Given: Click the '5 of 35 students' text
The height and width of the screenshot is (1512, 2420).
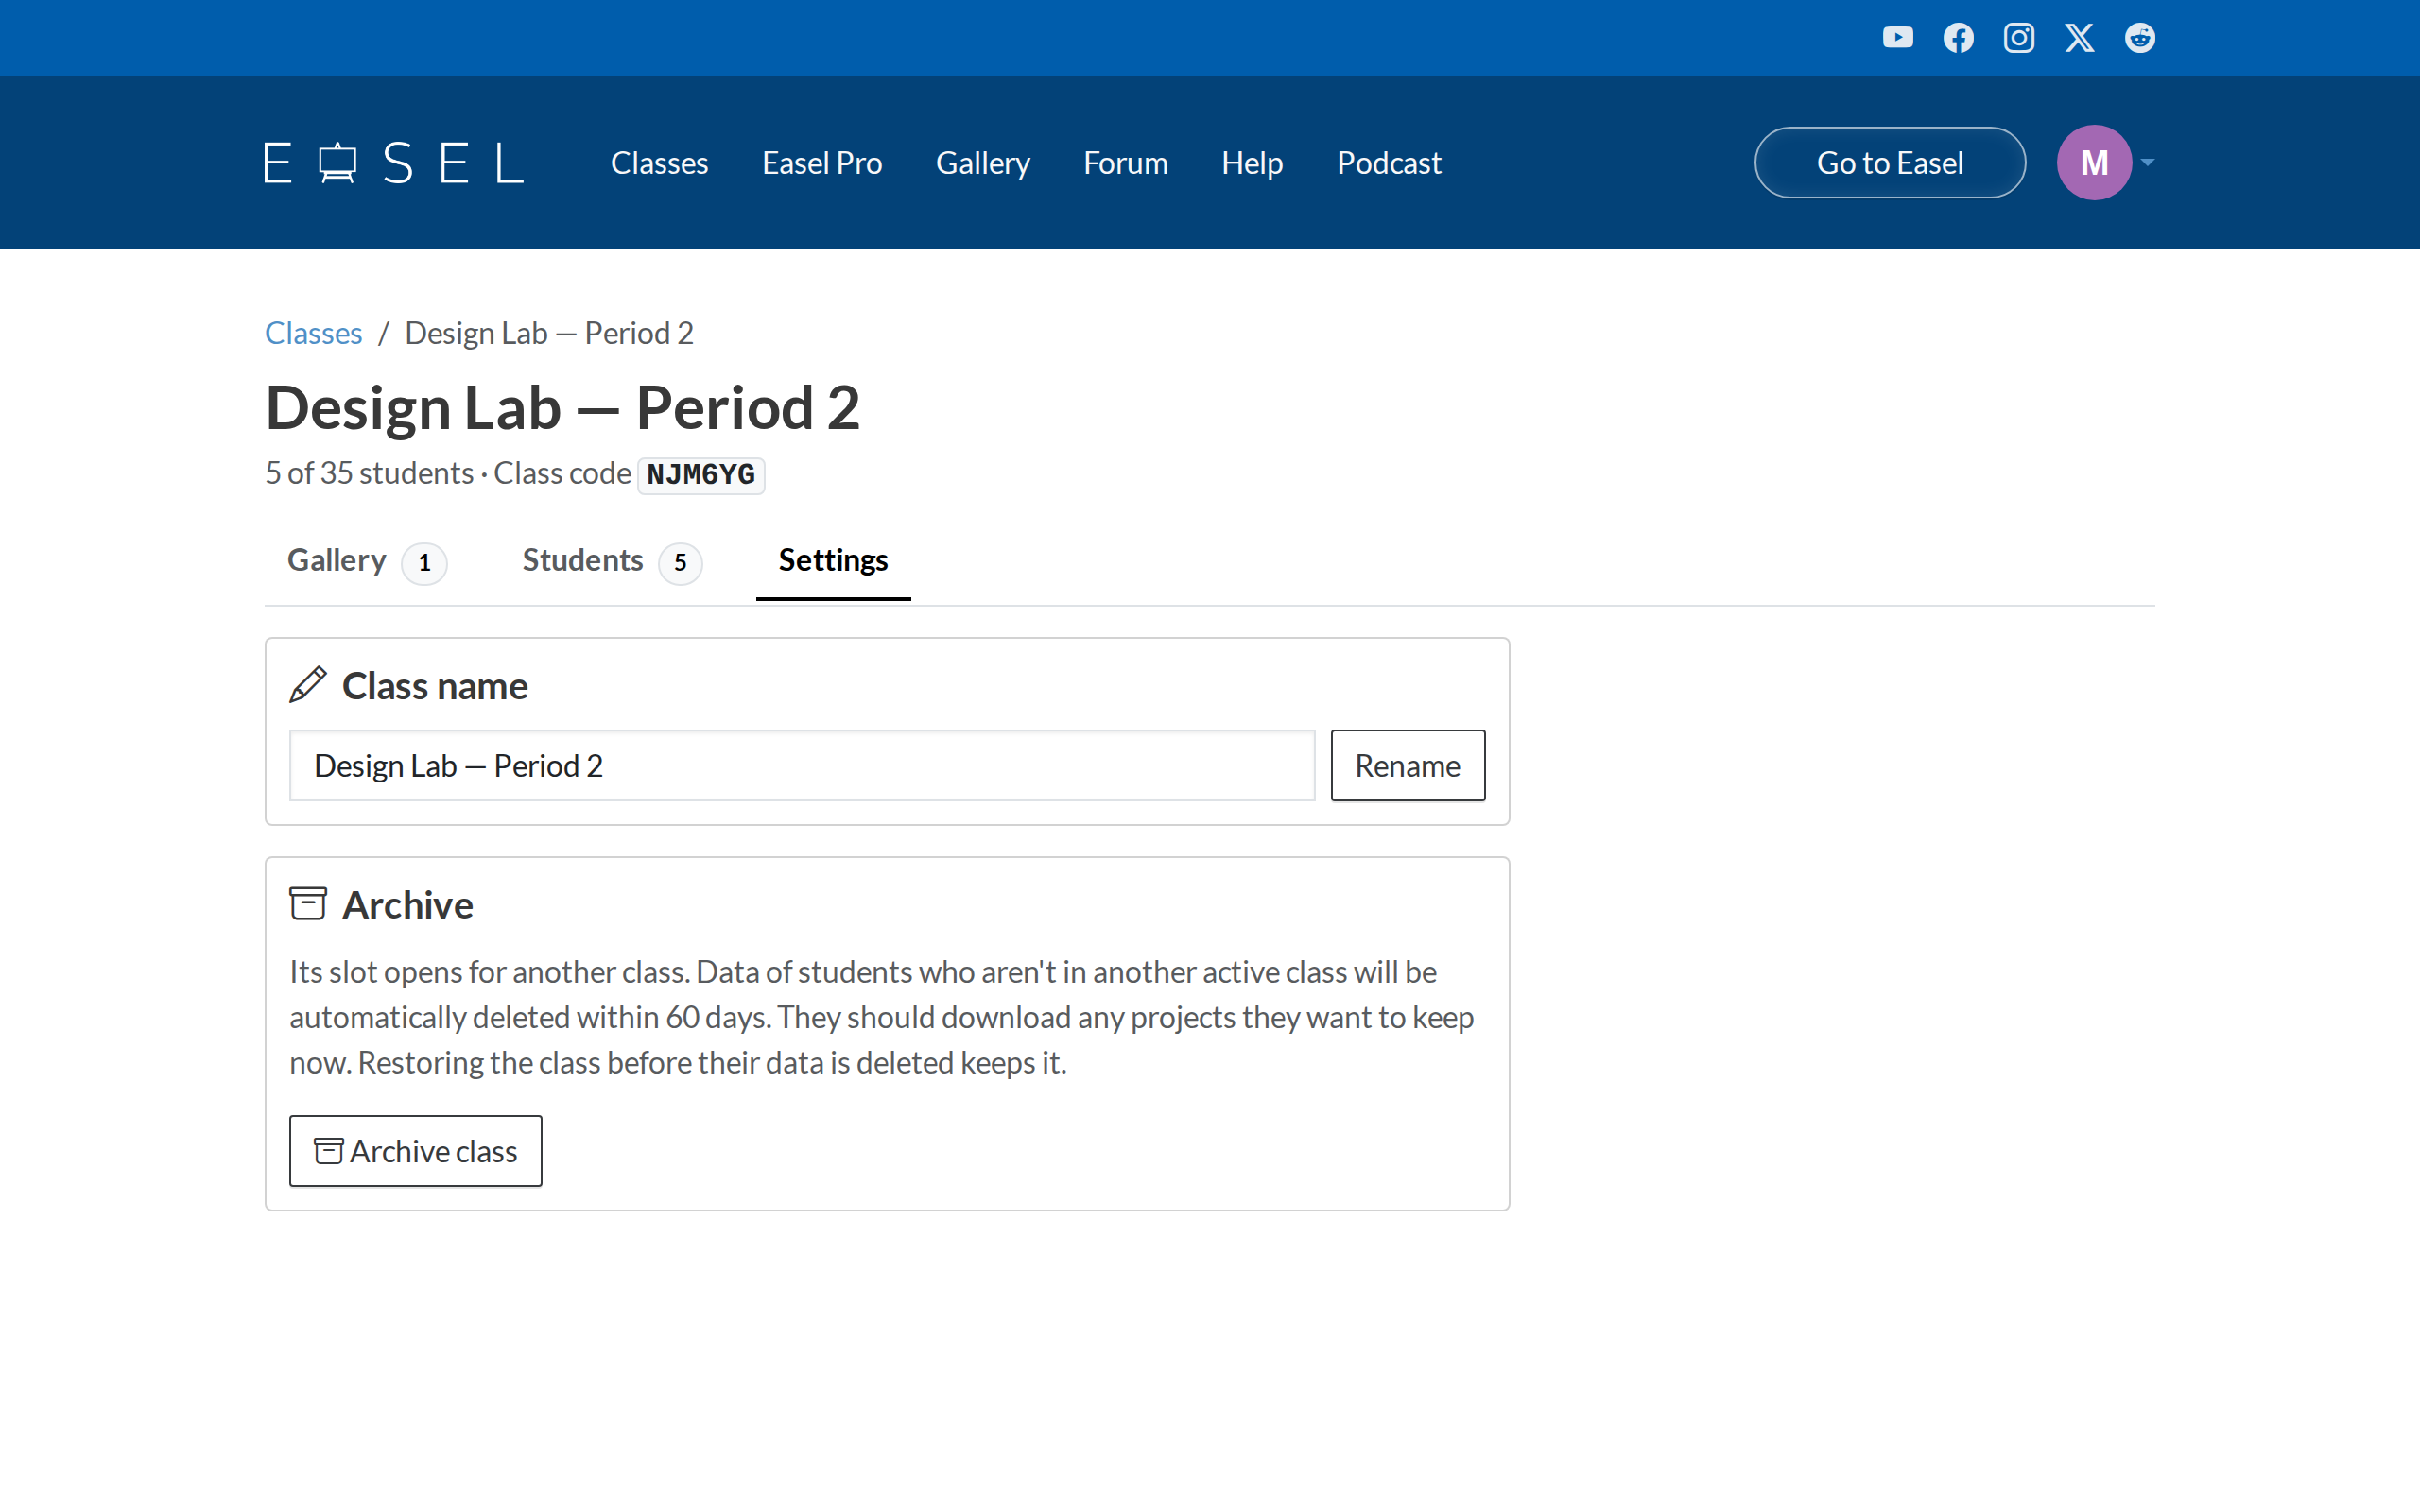Looking at the screenshot, I should point(369,472).
